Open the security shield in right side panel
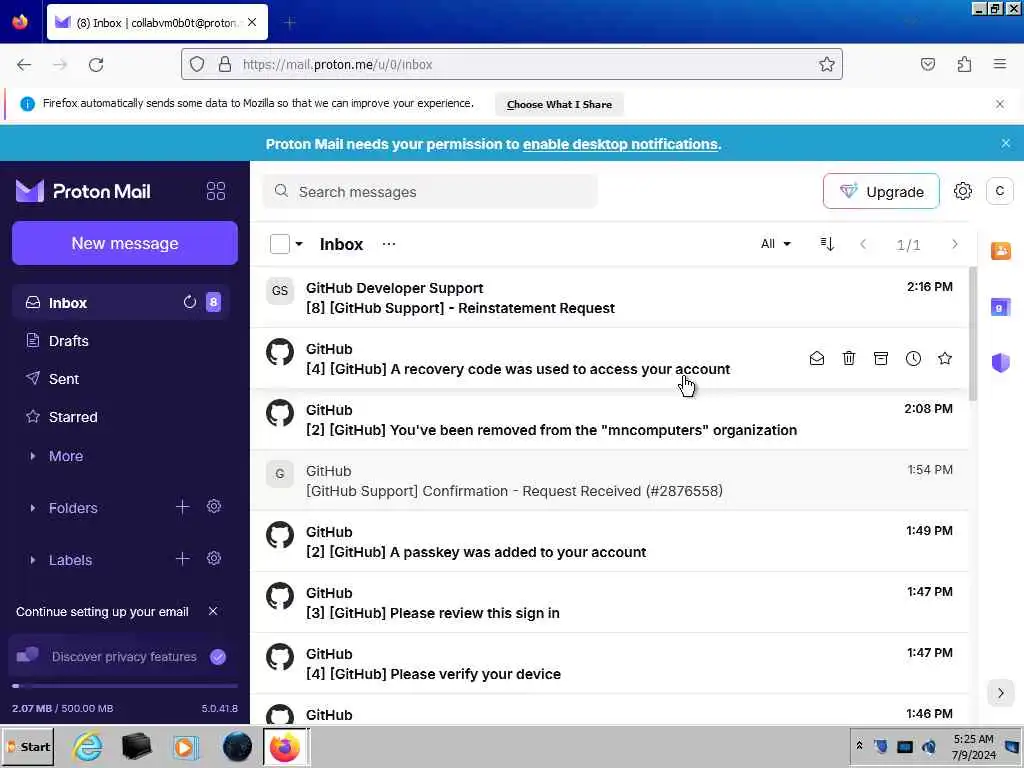 (x=1000, y=362)
